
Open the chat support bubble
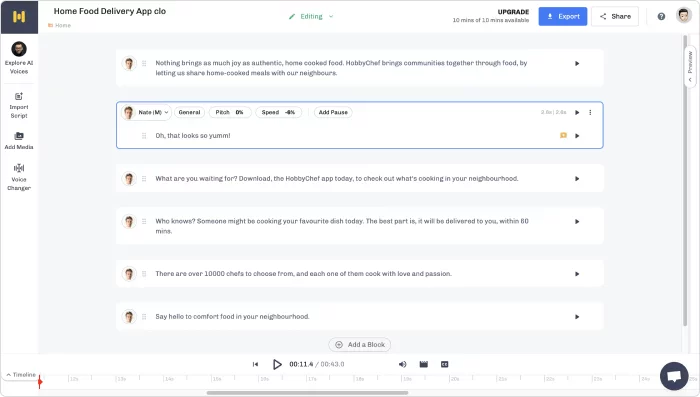[674, 376]
